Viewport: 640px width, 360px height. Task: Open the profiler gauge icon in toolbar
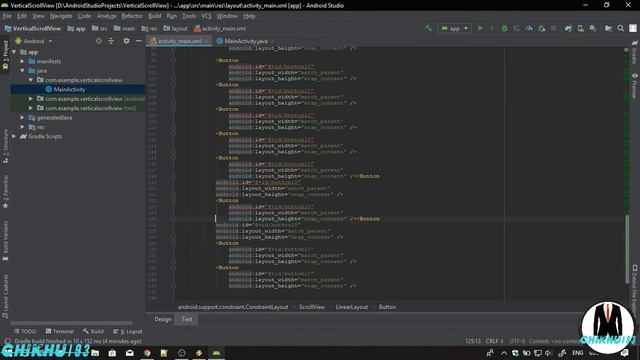529,28
